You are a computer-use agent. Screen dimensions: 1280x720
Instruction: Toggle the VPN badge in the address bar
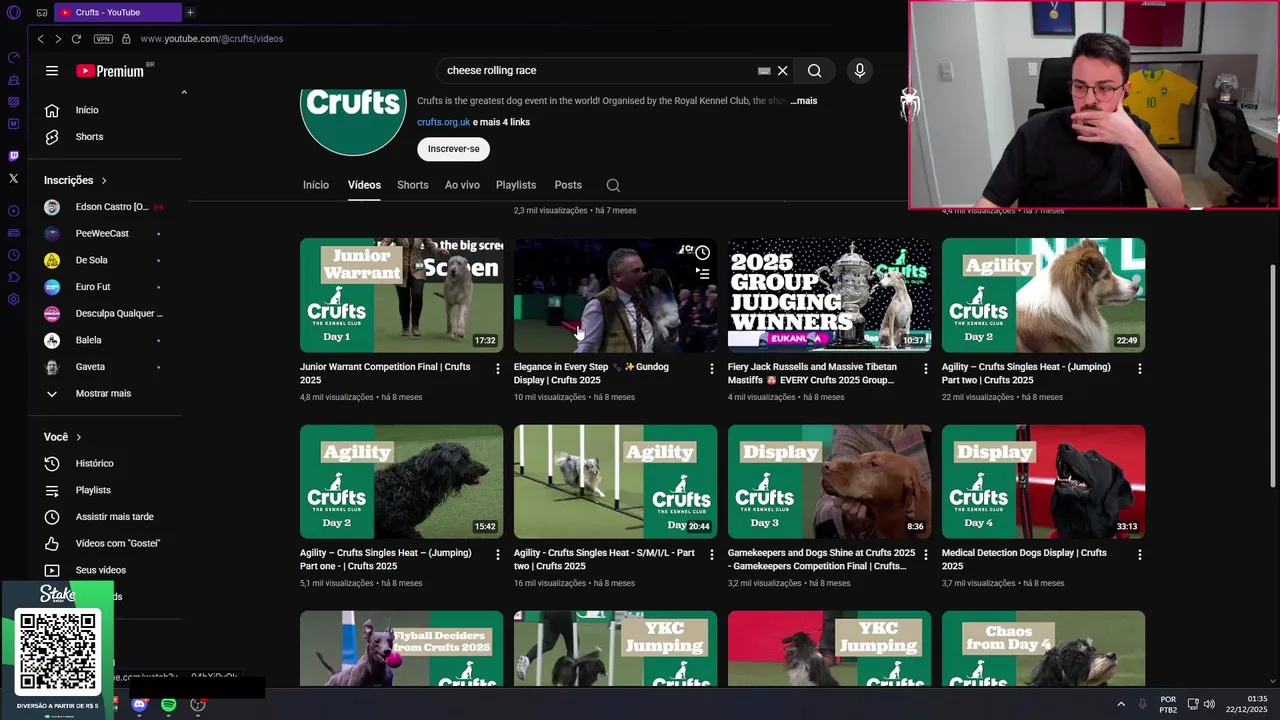(x=103, y=39)
